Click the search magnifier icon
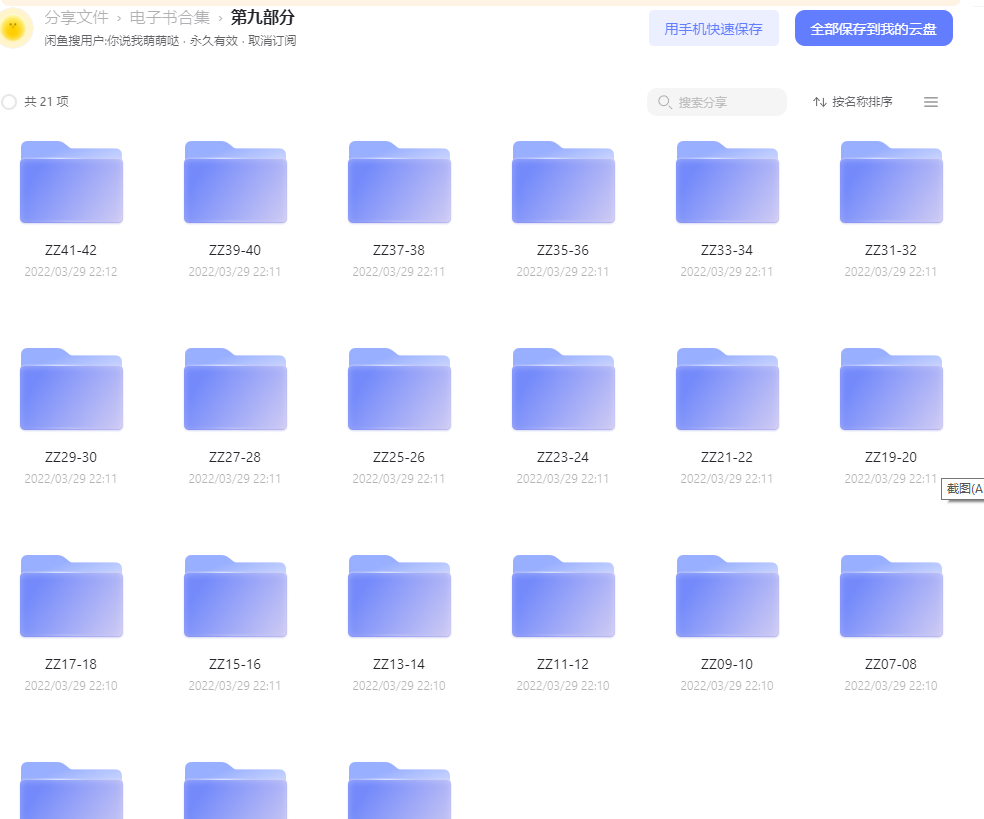Viewport: 984px width, 819px height. pos(665,102)
